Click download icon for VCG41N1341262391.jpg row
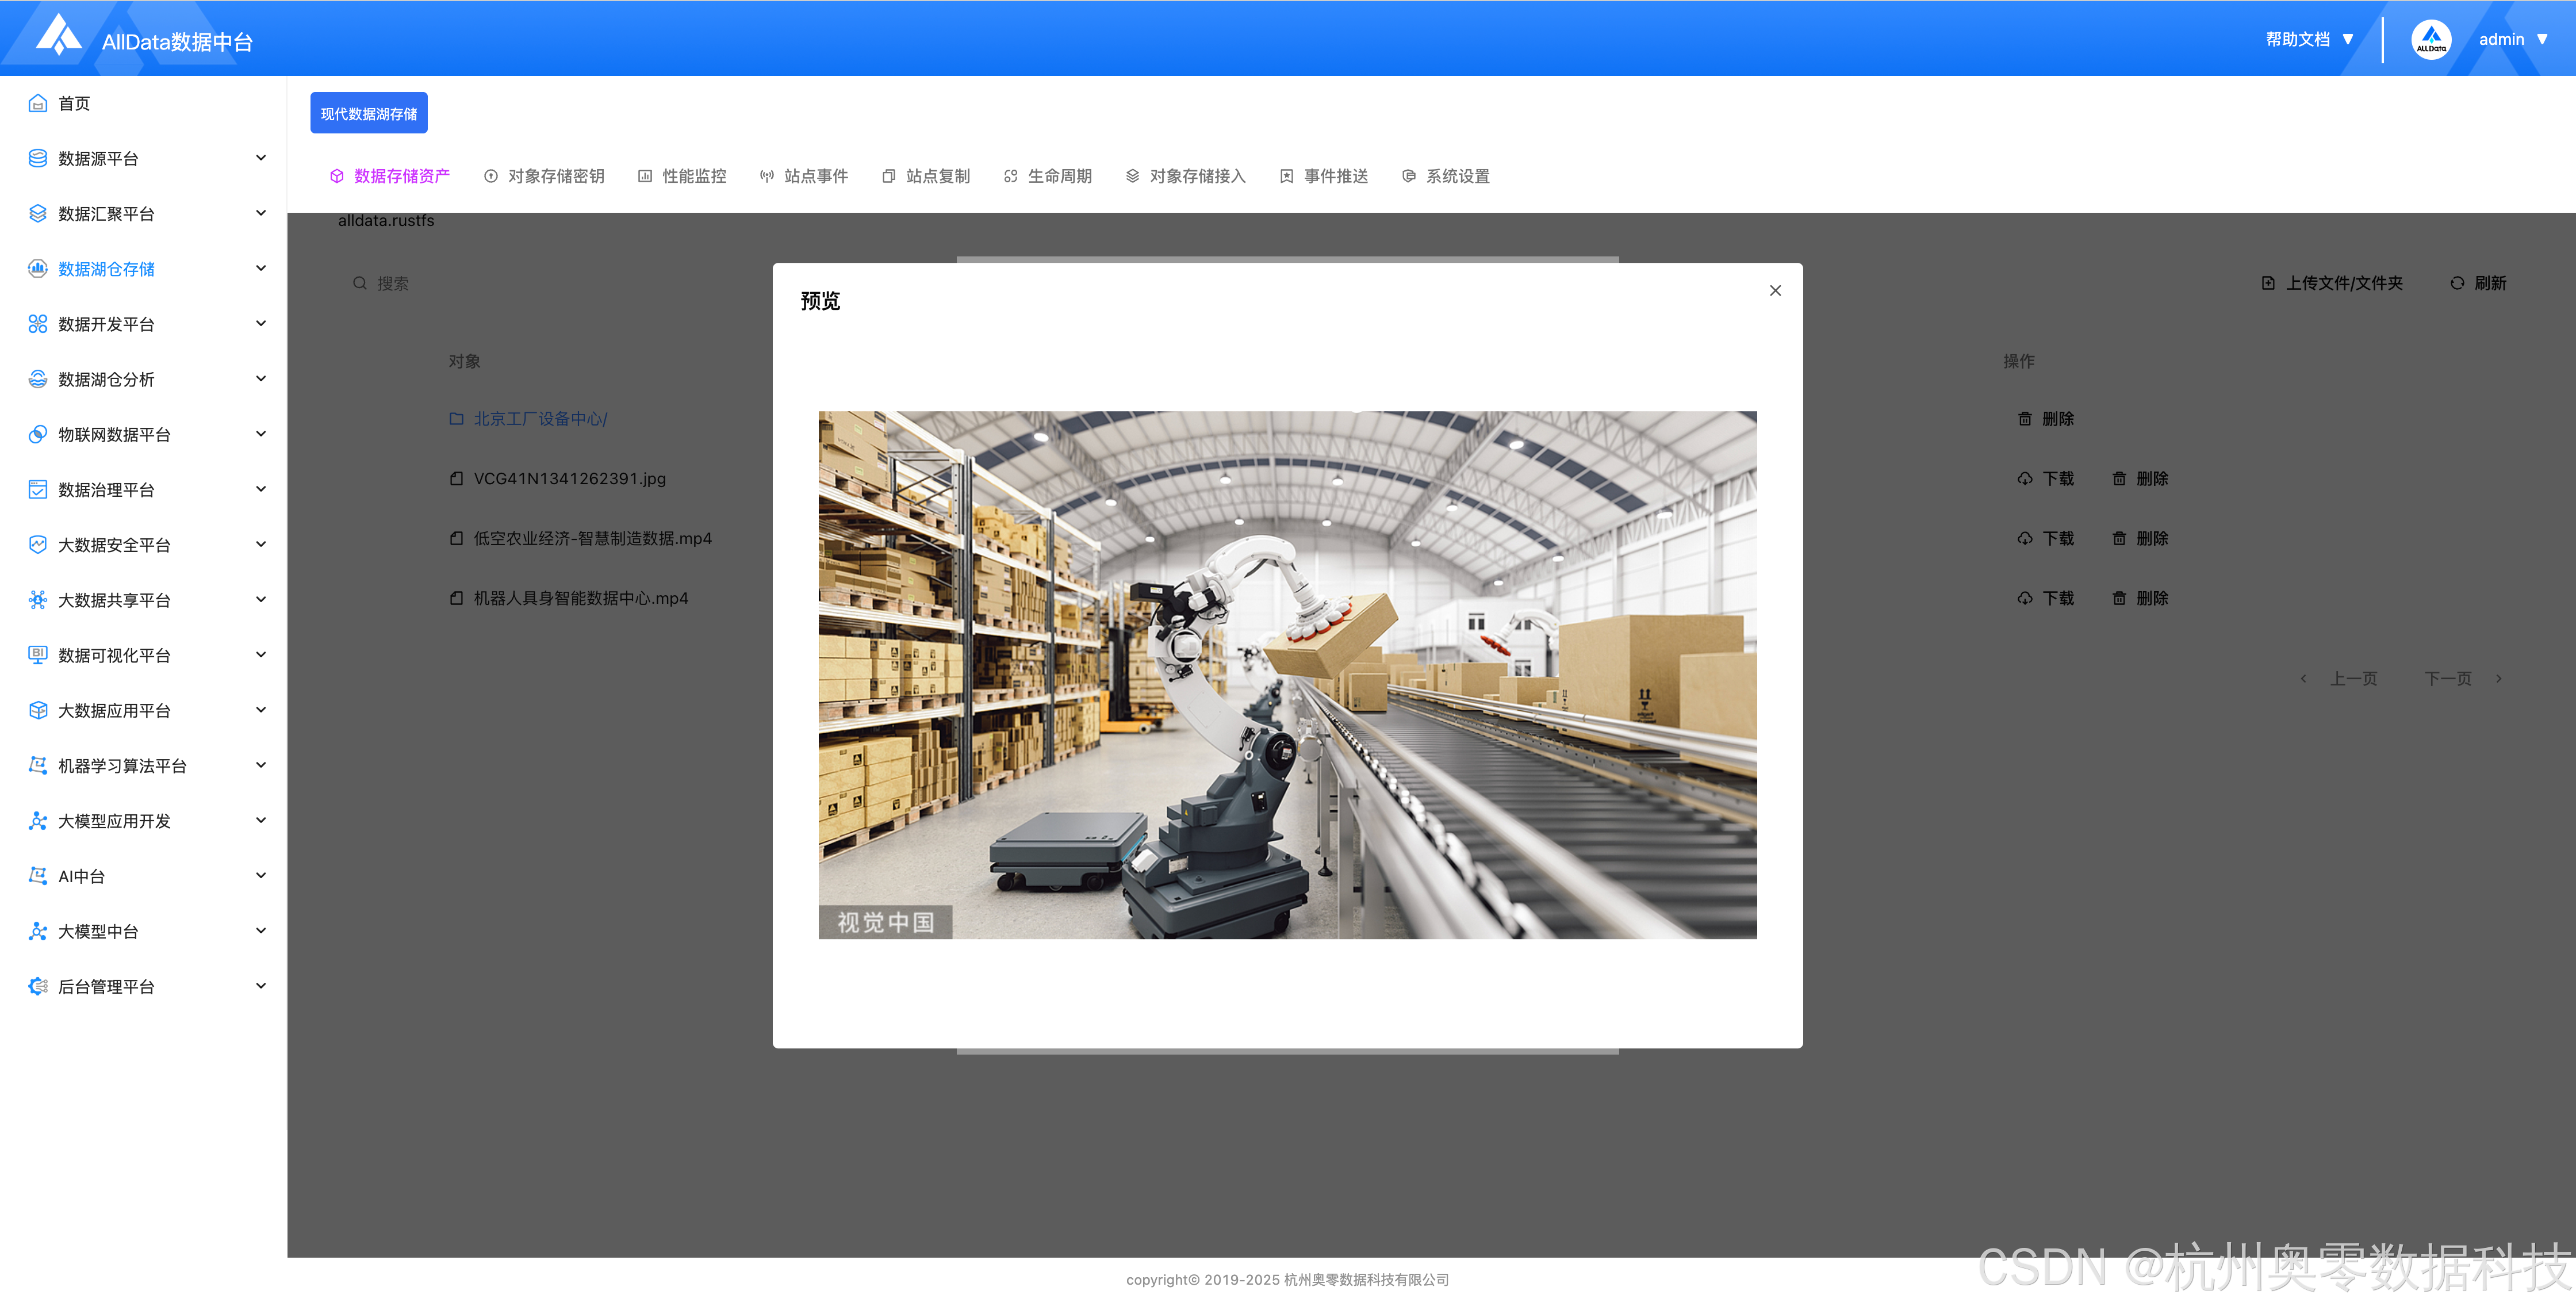2576x1310 pixels. coord(2025,478)
